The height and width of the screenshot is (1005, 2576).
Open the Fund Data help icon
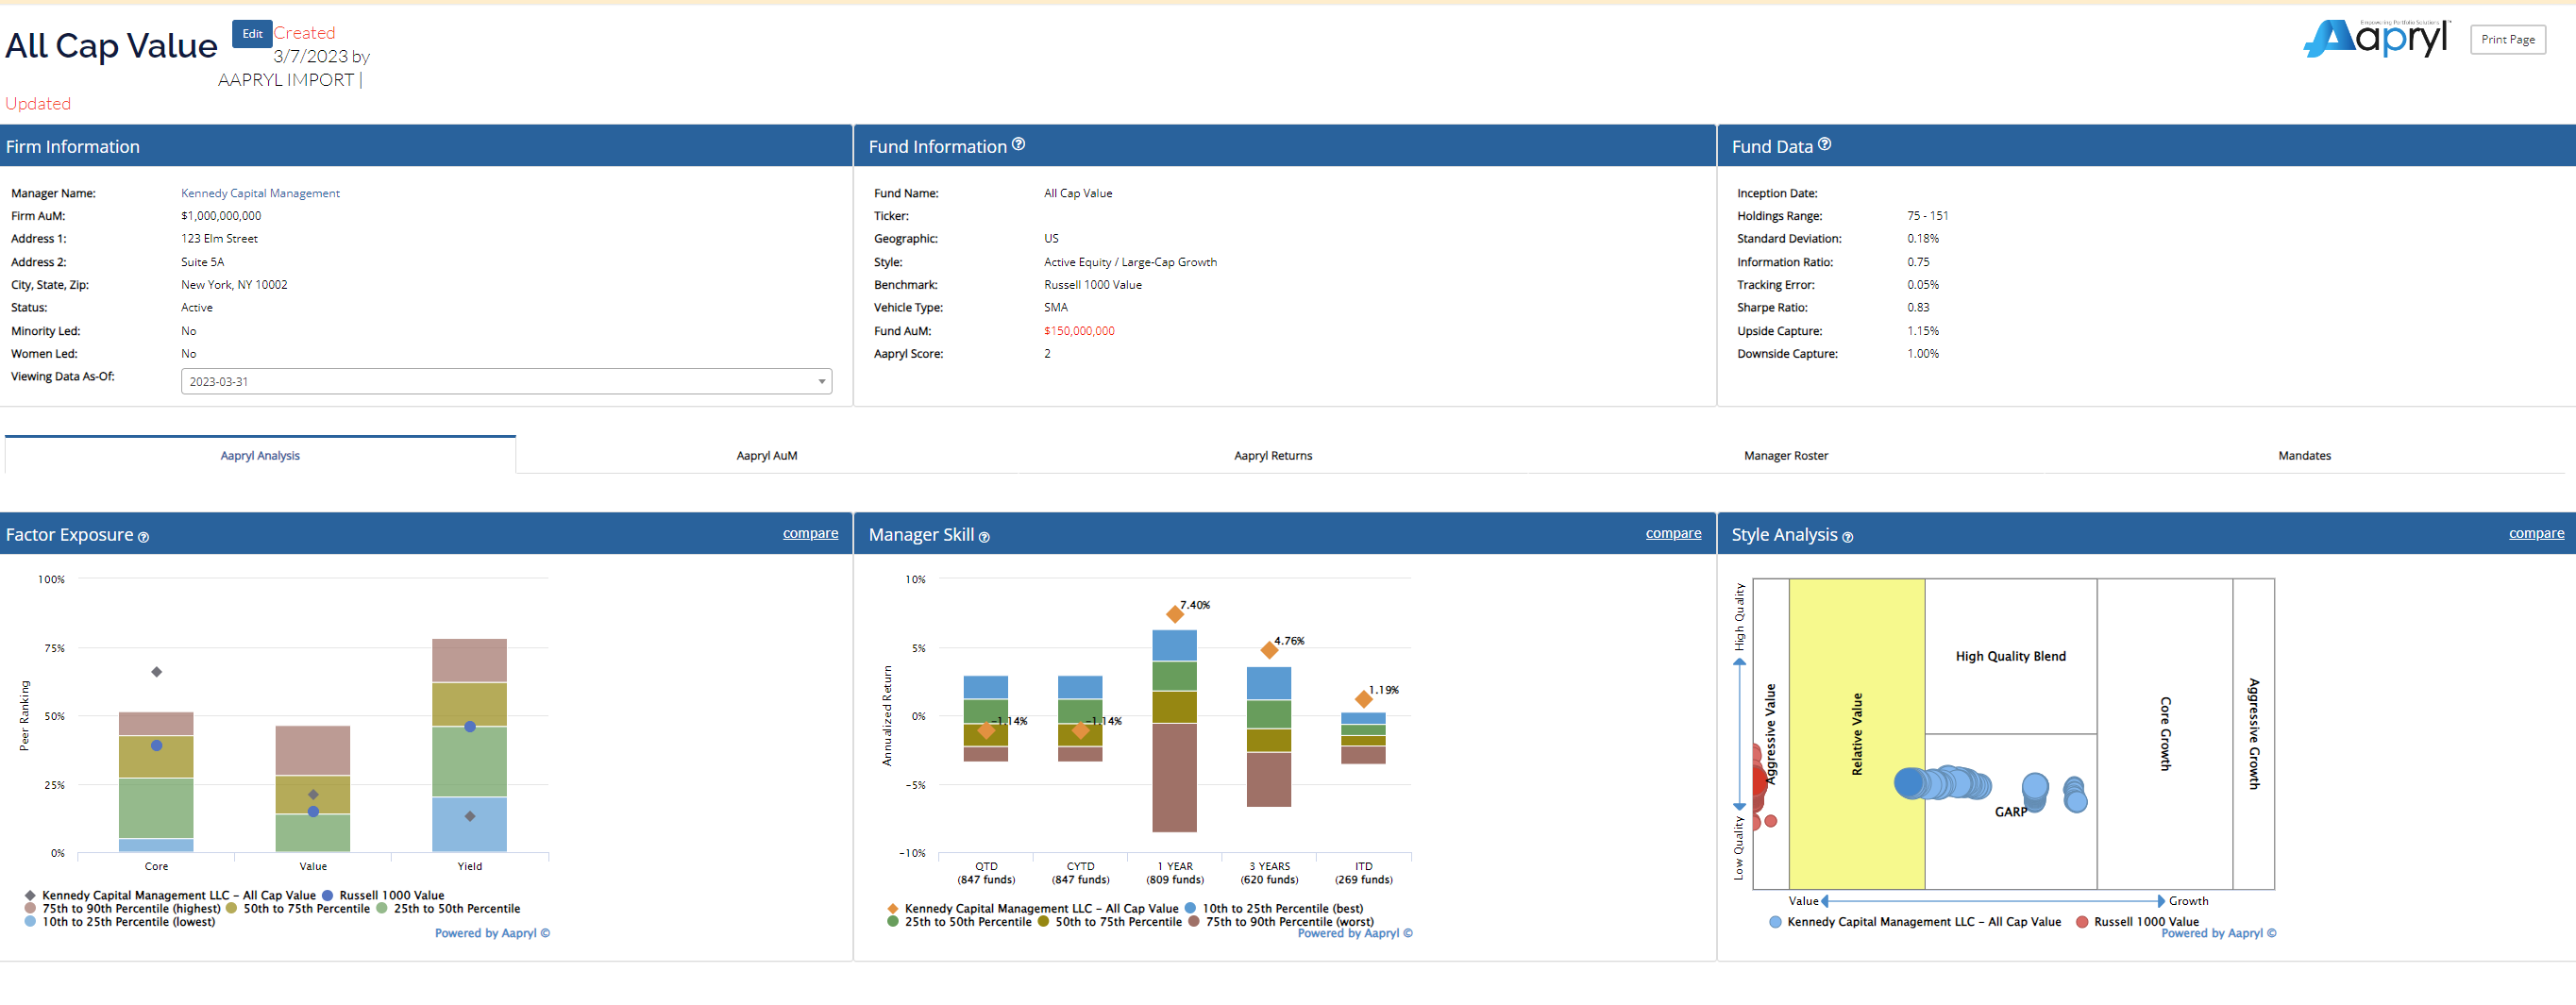(1824, 144)
